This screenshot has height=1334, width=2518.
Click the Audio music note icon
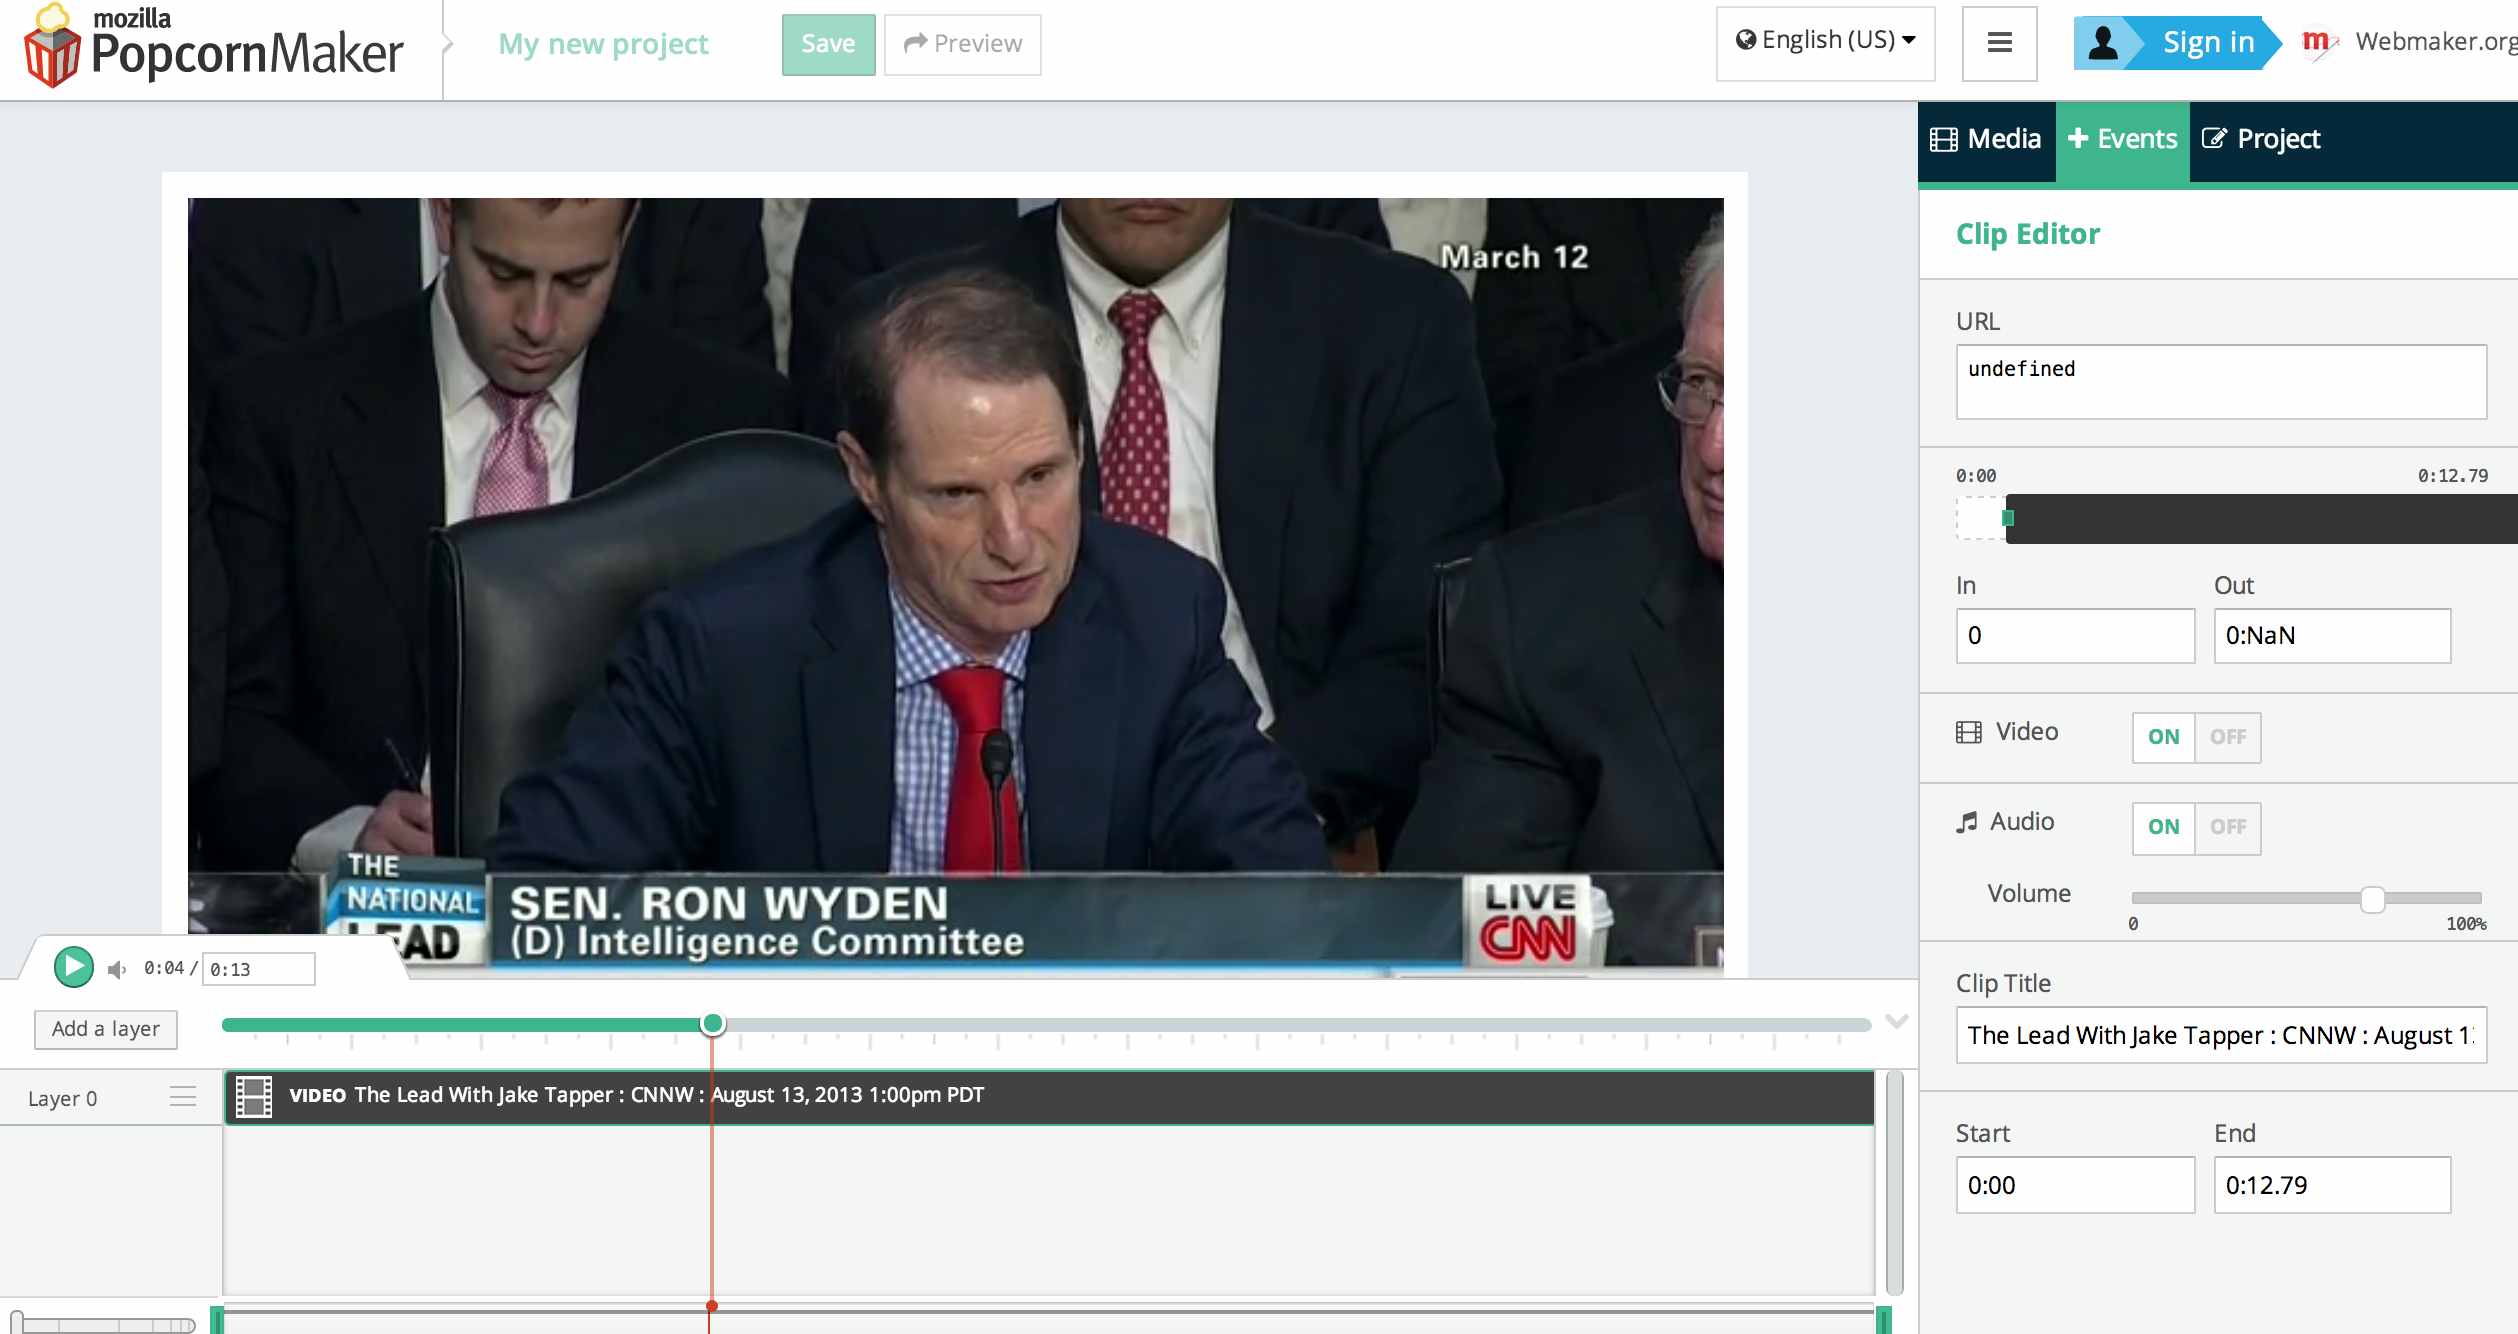[x=1967, y=822]
